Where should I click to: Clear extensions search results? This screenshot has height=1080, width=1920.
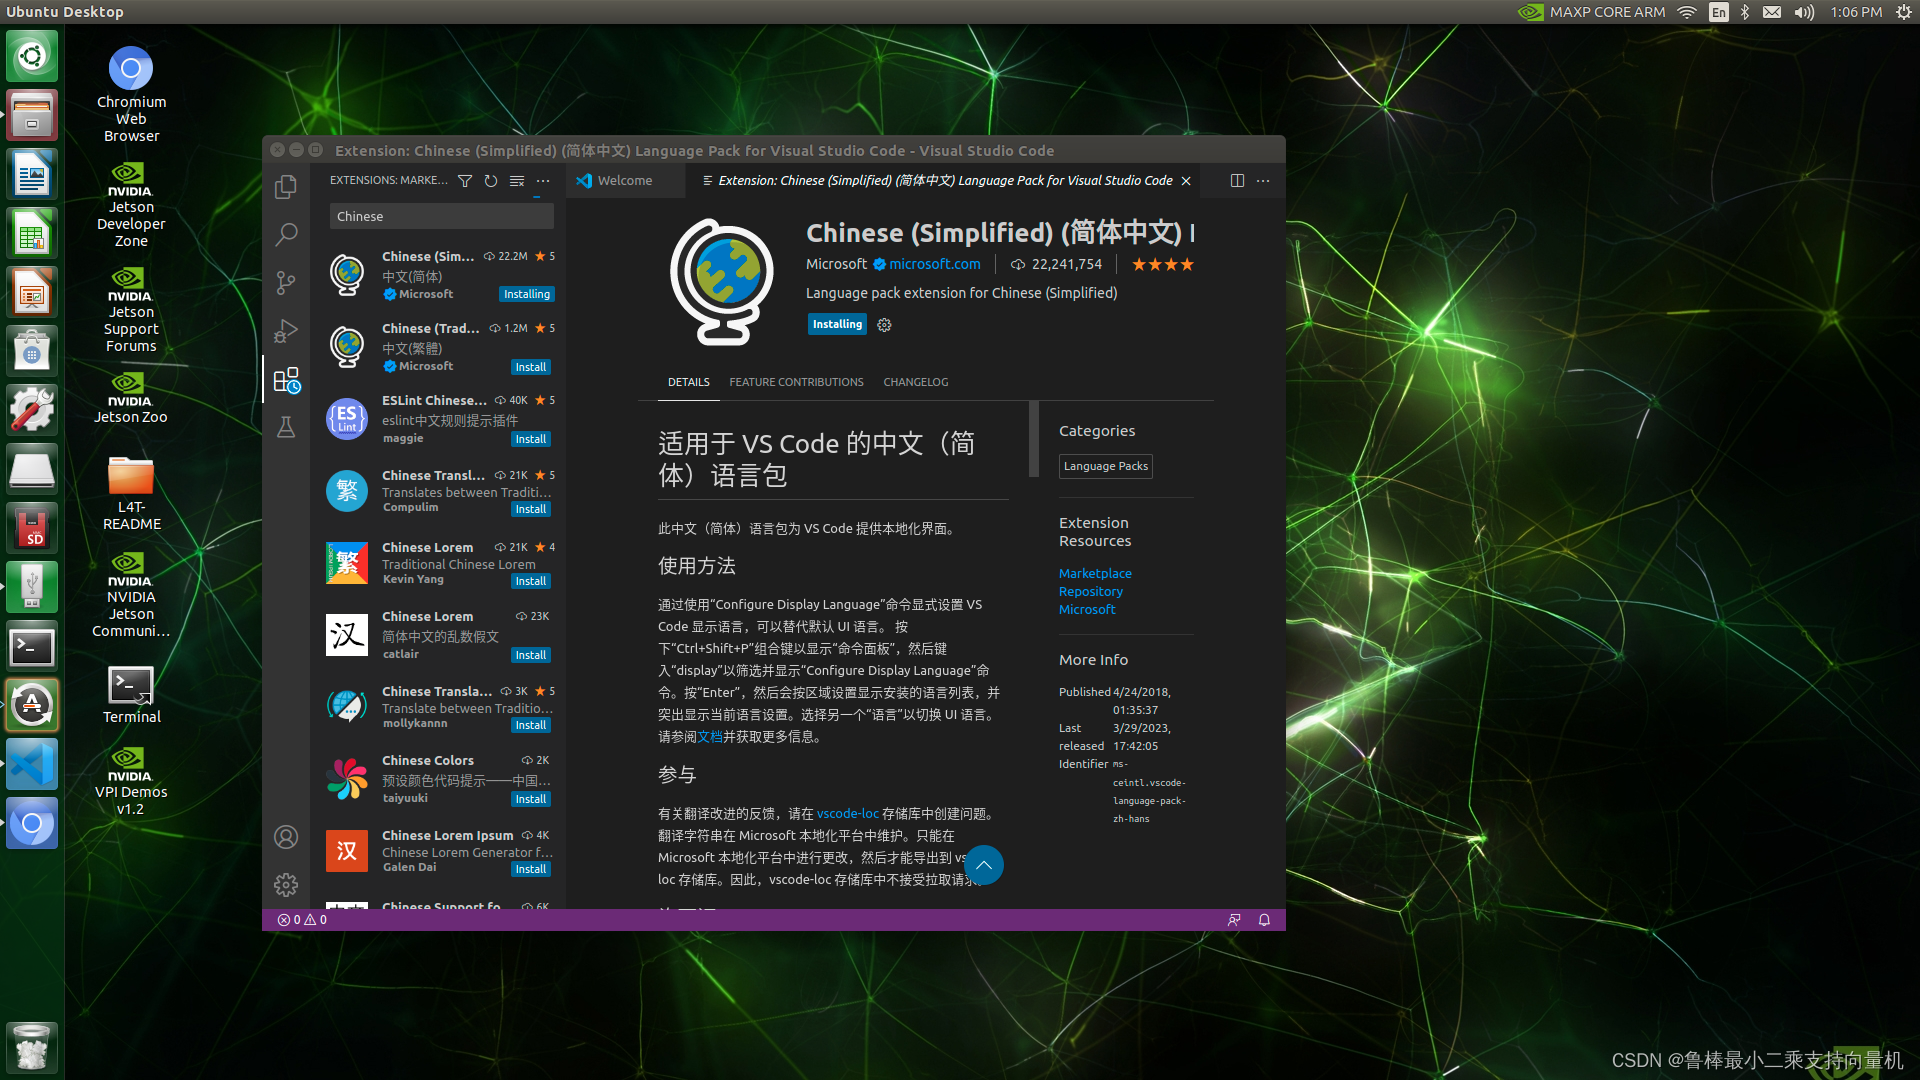click(517, 181)
